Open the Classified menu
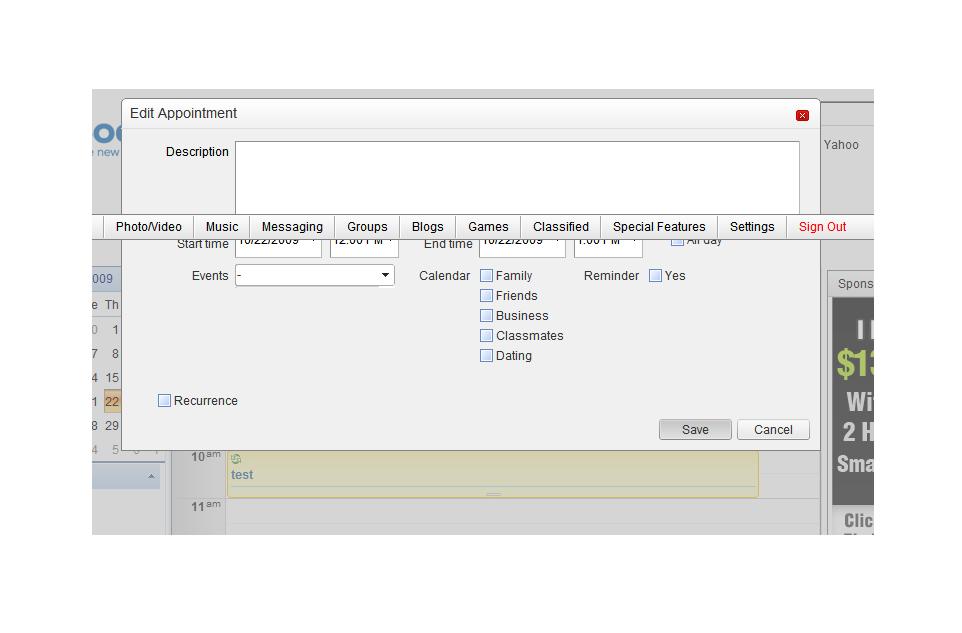This screenshot has height=633, width=962. click(x=561, y=227)
